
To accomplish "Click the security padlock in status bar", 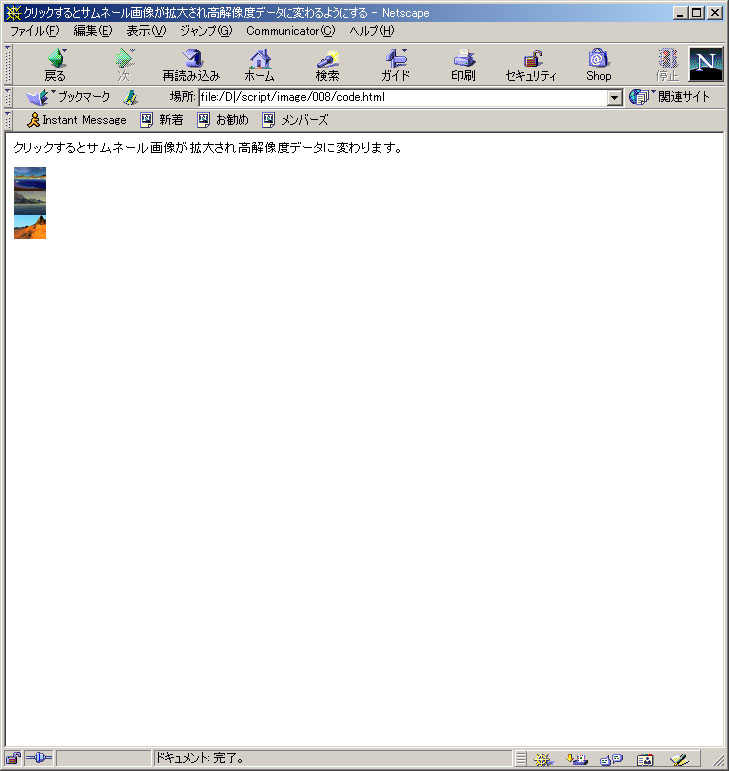I will (13, 758).
